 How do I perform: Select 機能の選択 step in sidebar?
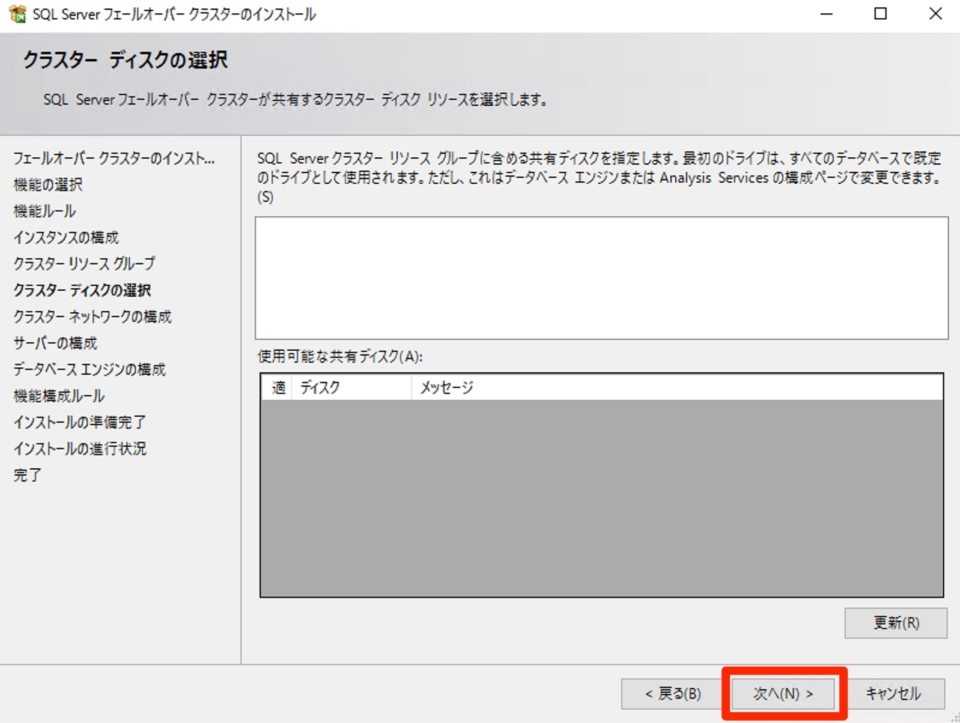[48, 185]
